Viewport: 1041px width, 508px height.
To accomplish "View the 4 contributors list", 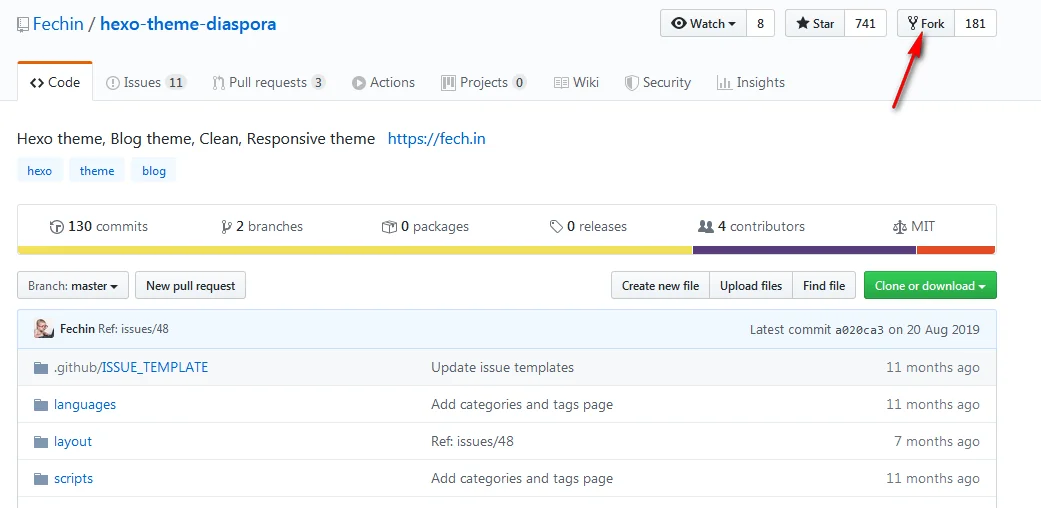I will (751, 226).
